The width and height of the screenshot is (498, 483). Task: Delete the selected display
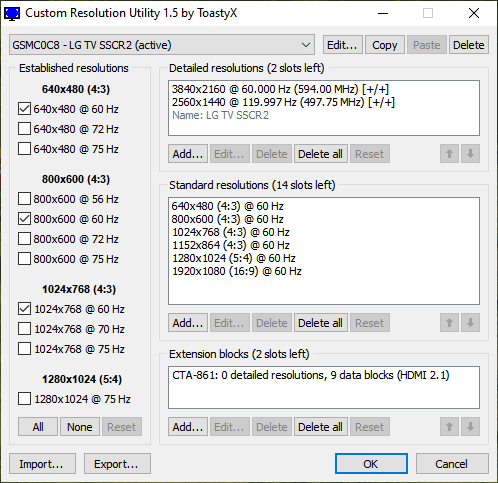point(469,45)
